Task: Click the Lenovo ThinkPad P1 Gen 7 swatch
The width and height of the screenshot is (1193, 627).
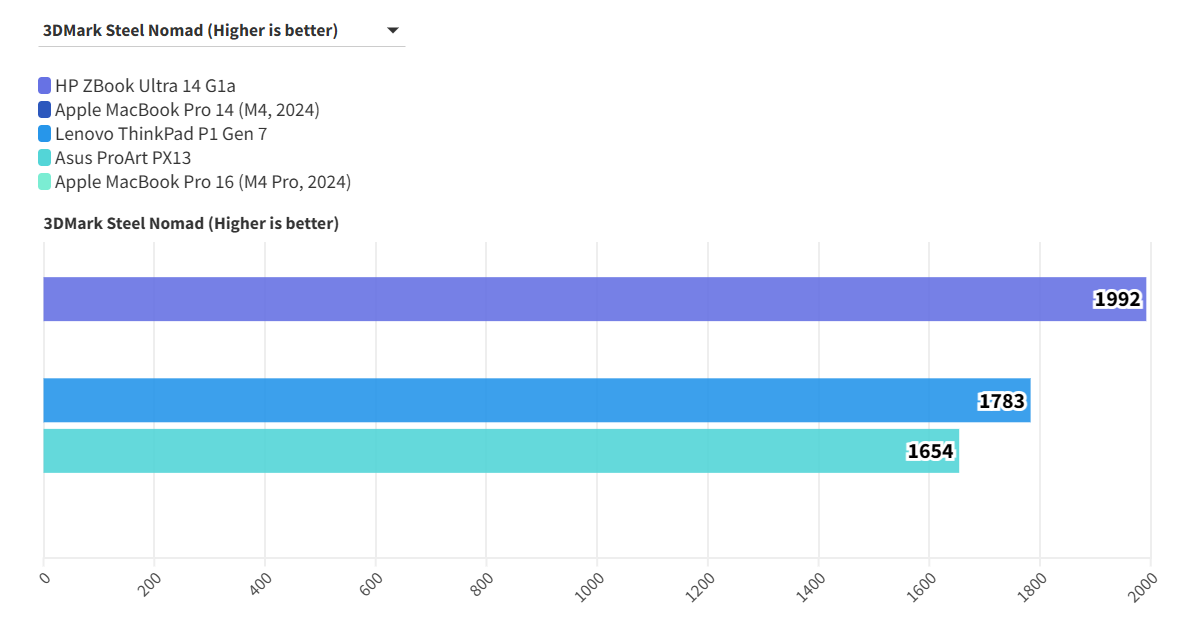Action: 44,134
